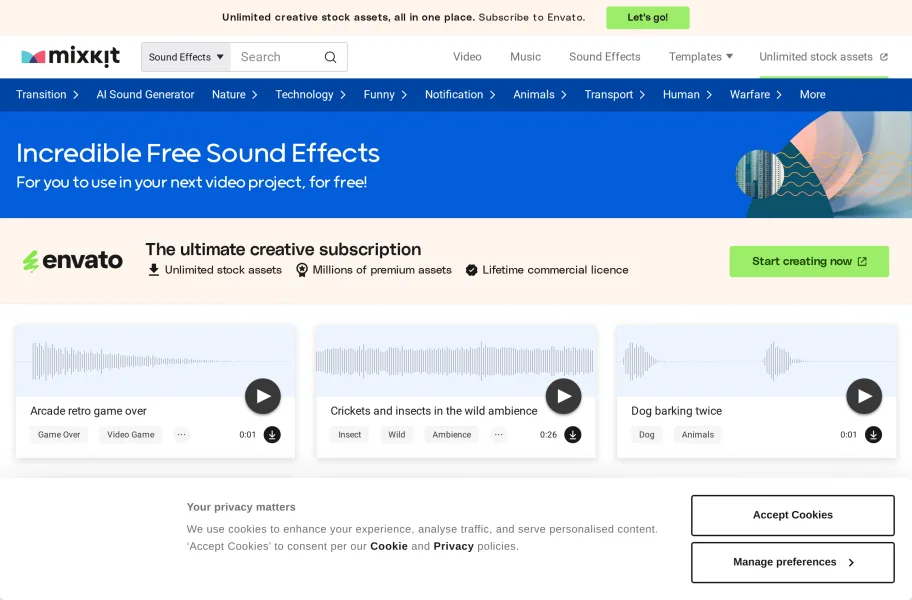Click the 'Incredible Free Sound Effects' heading

click(198, 153)
